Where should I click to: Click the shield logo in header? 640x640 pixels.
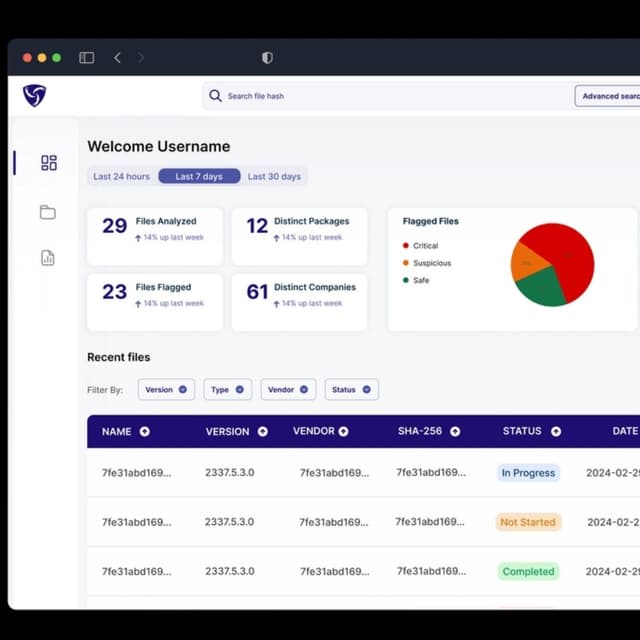(34, 96)
